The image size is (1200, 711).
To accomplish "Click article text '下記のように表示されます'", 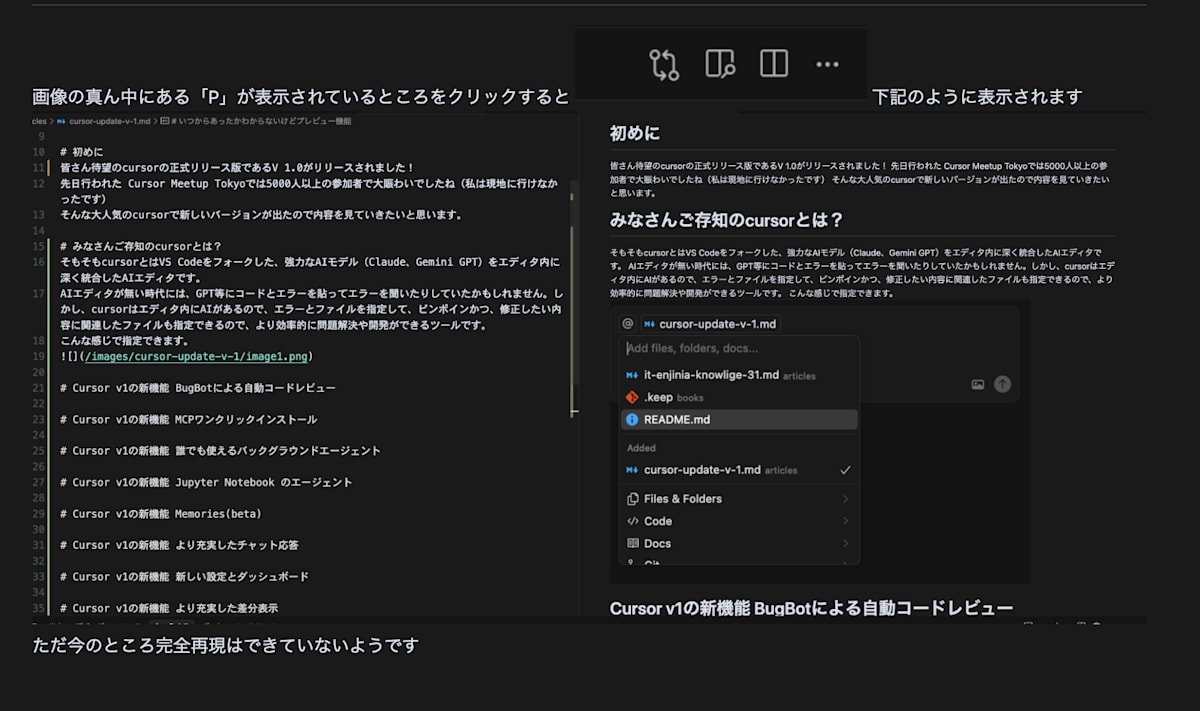I will pos(977,97).
